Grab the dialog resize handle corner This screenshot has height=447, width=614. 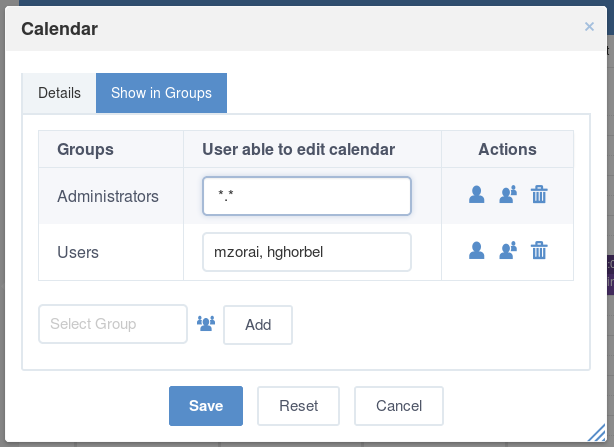coord(597,433)
